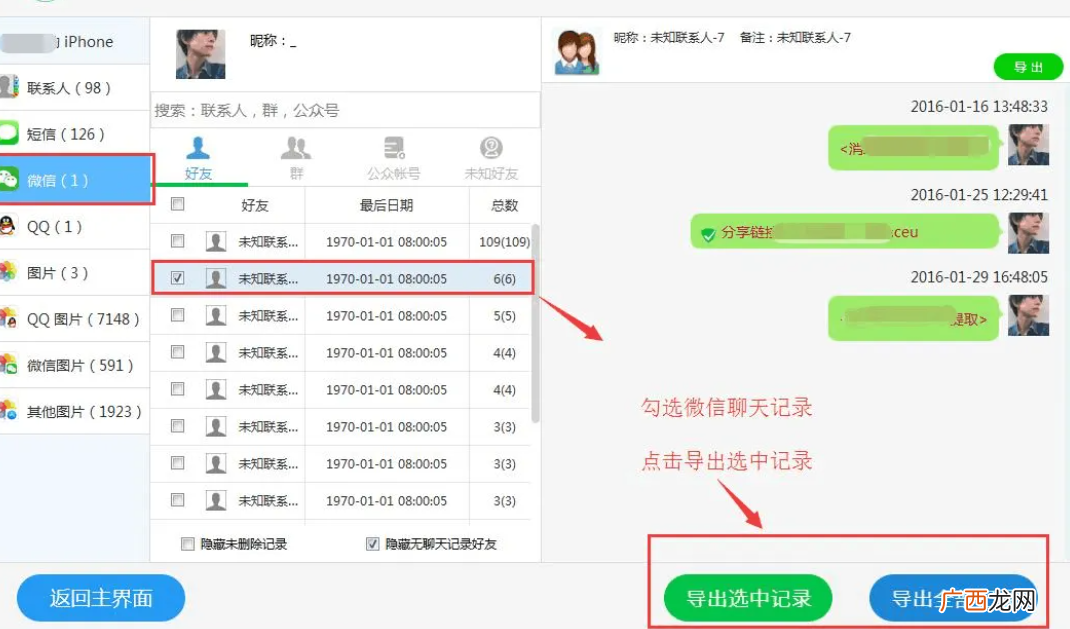
Task: Click the 总数 column header
Action: pyautogui.click(x=504, y=205)
